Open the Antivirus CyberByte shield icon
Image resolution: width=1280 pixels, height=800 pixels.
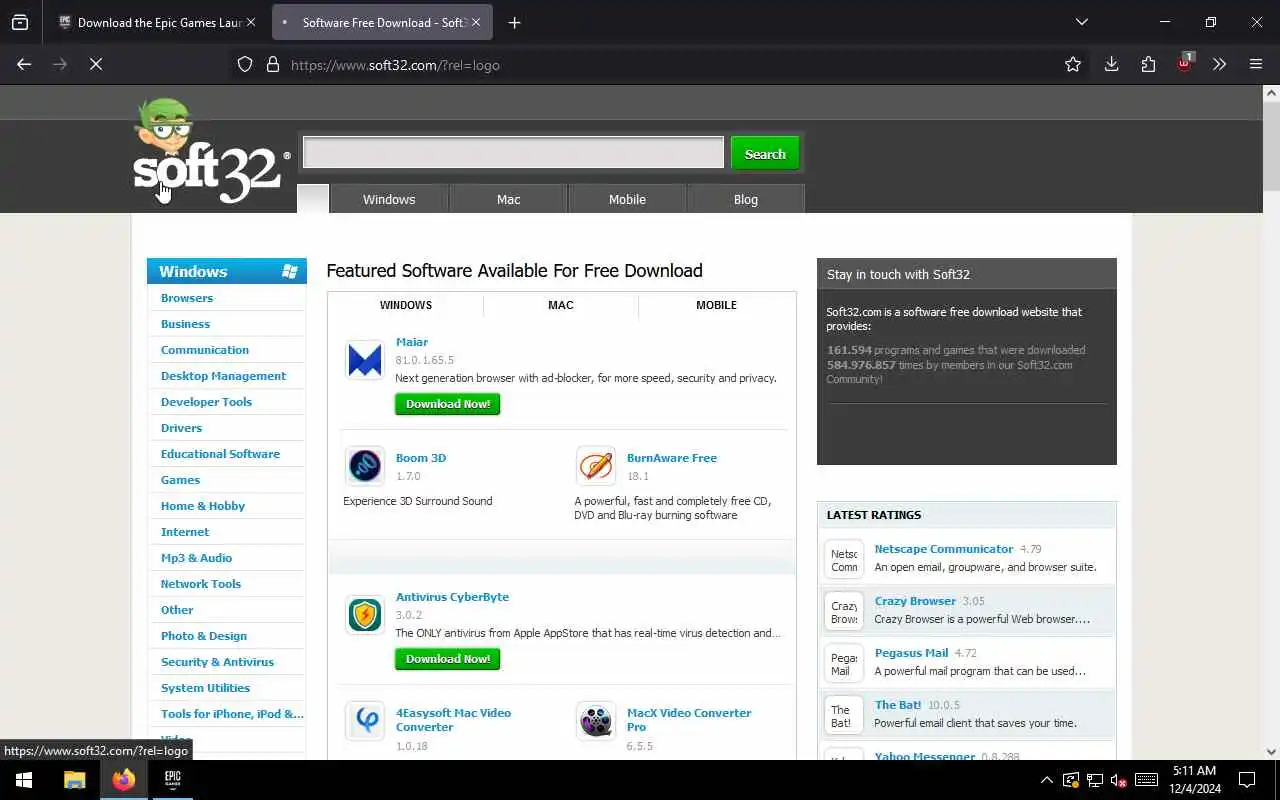click(x=365, y=615)
